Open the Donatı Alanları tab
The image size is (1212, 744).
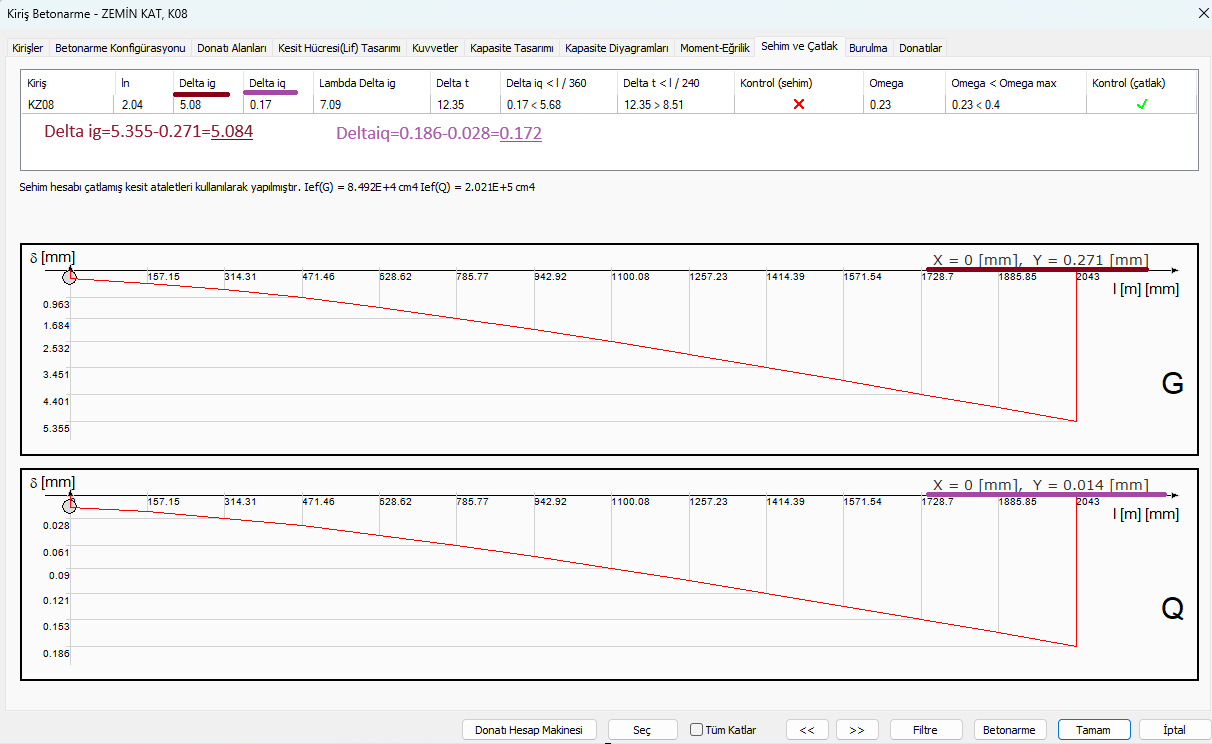[x=232, y=48]
